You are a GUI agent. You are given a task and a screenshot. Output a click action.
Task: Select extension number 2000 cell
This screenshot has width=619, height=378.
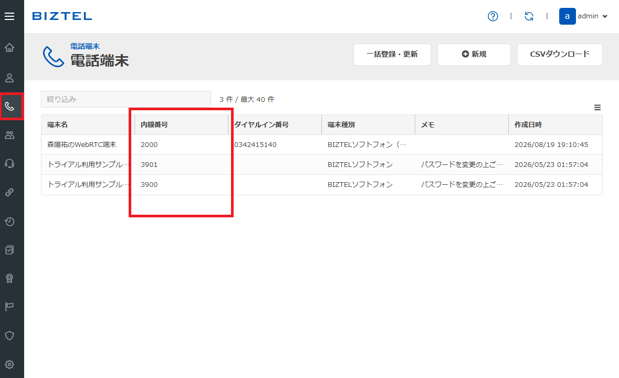(149, 144)
